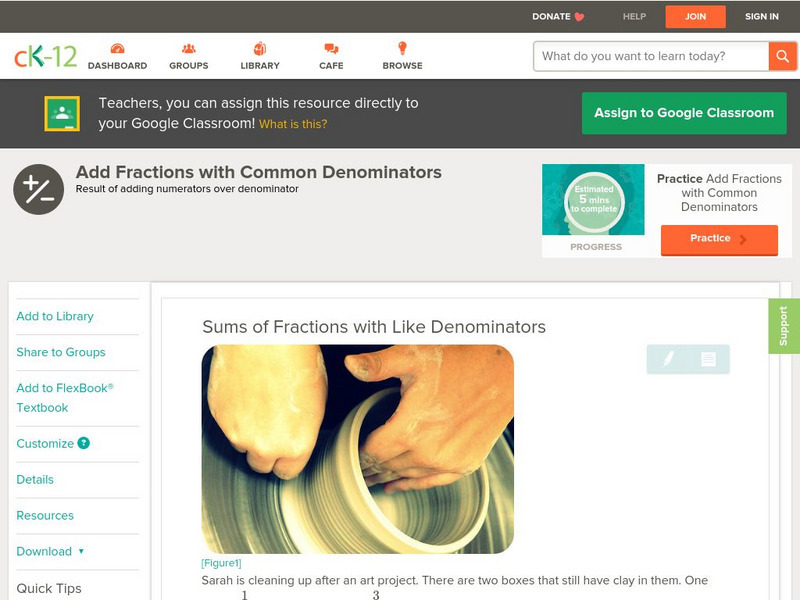Click Sign In in the top bar
The width and height of the screenshot is (800, 600).
[x=762, y=16]
